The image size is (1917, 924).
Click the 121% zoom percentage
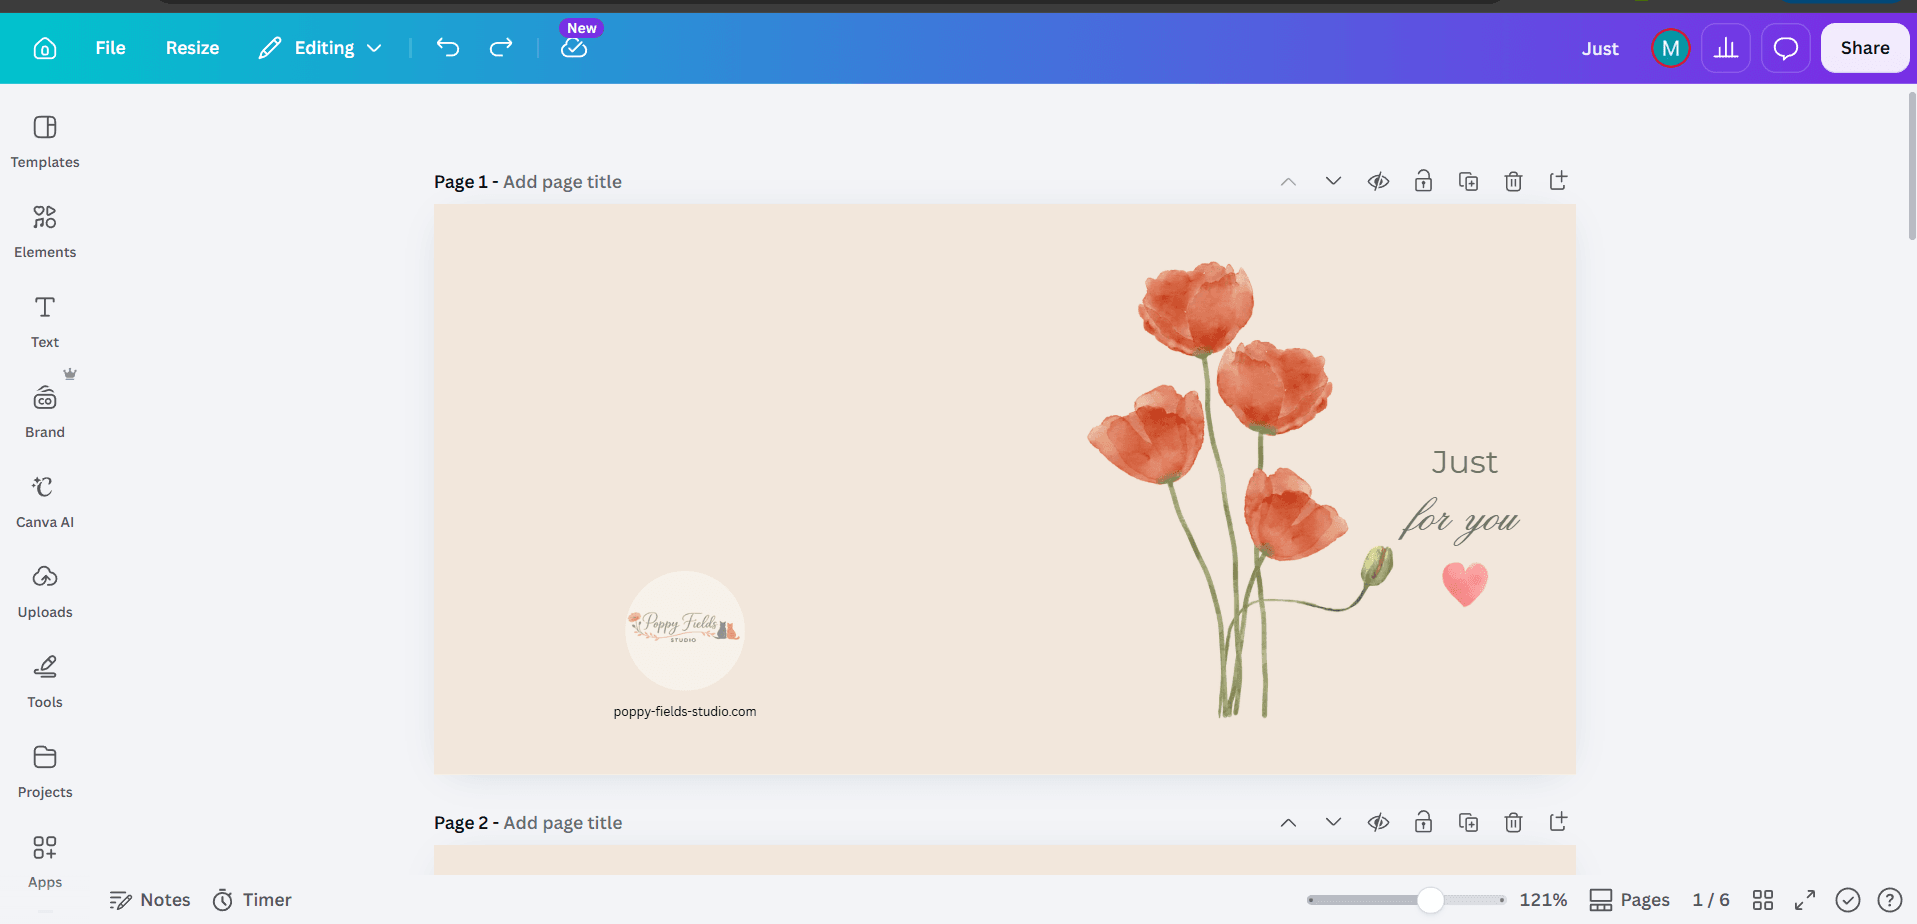(1543, 900)
